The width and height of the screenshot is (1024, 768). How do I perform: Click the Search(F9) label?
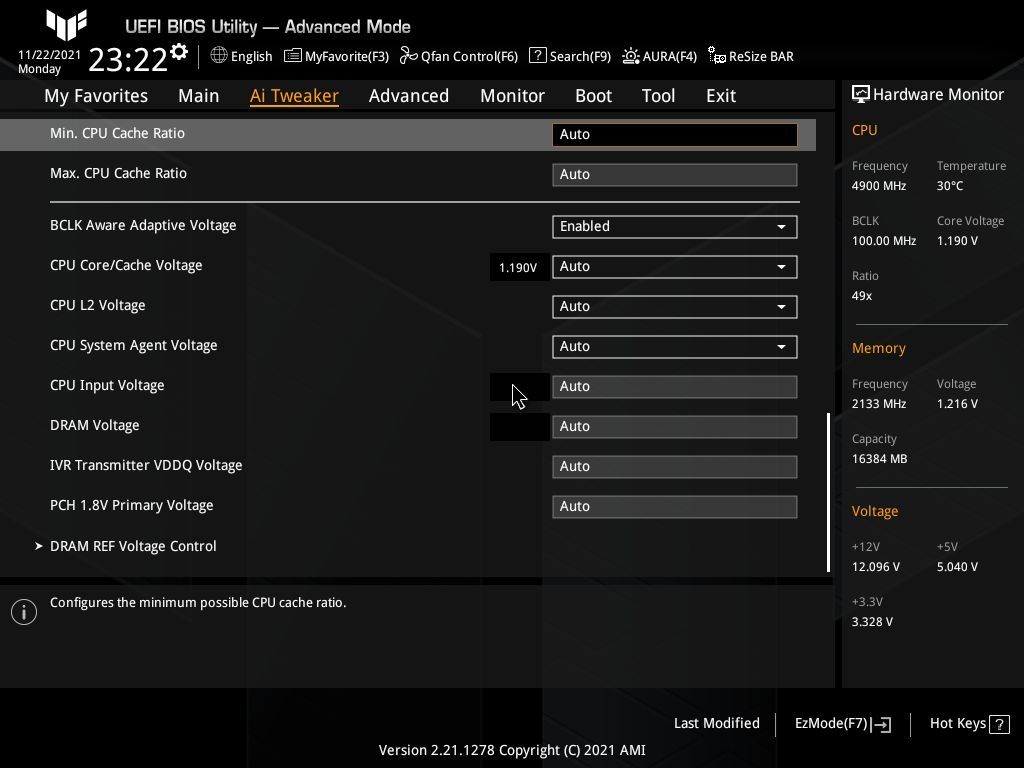(580, 57)
